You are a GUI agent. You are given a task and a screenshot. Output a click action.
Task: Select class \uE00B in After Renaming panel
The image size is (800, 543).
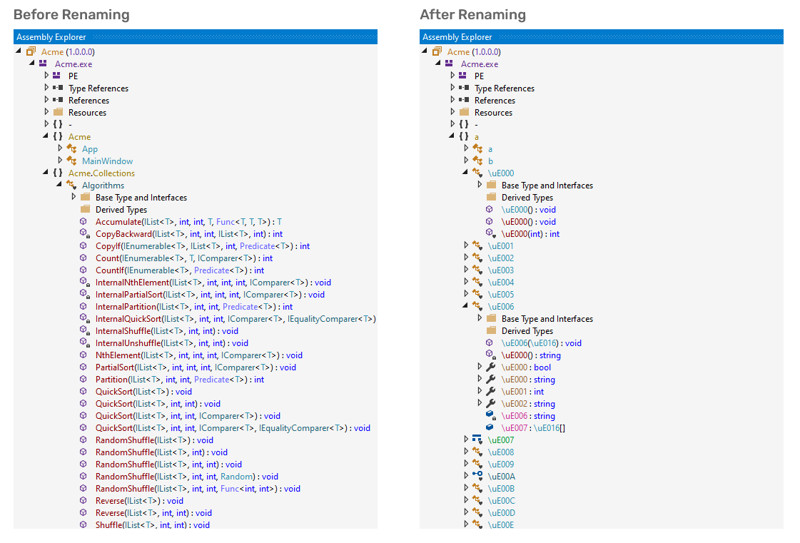pos(501,488)
